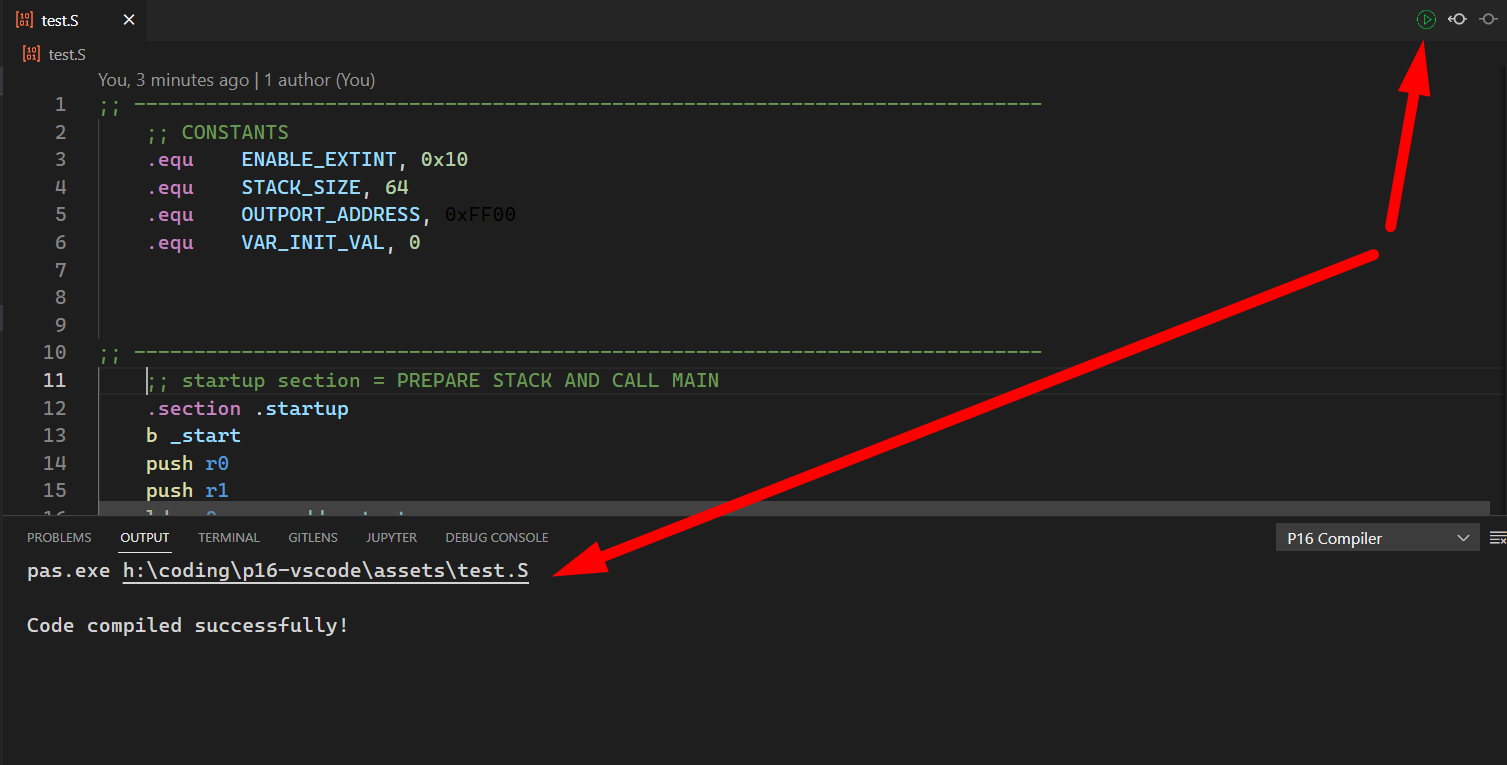
Task: Run the P16 compile button in the editor toolbar
Action: coord(1426,19)
